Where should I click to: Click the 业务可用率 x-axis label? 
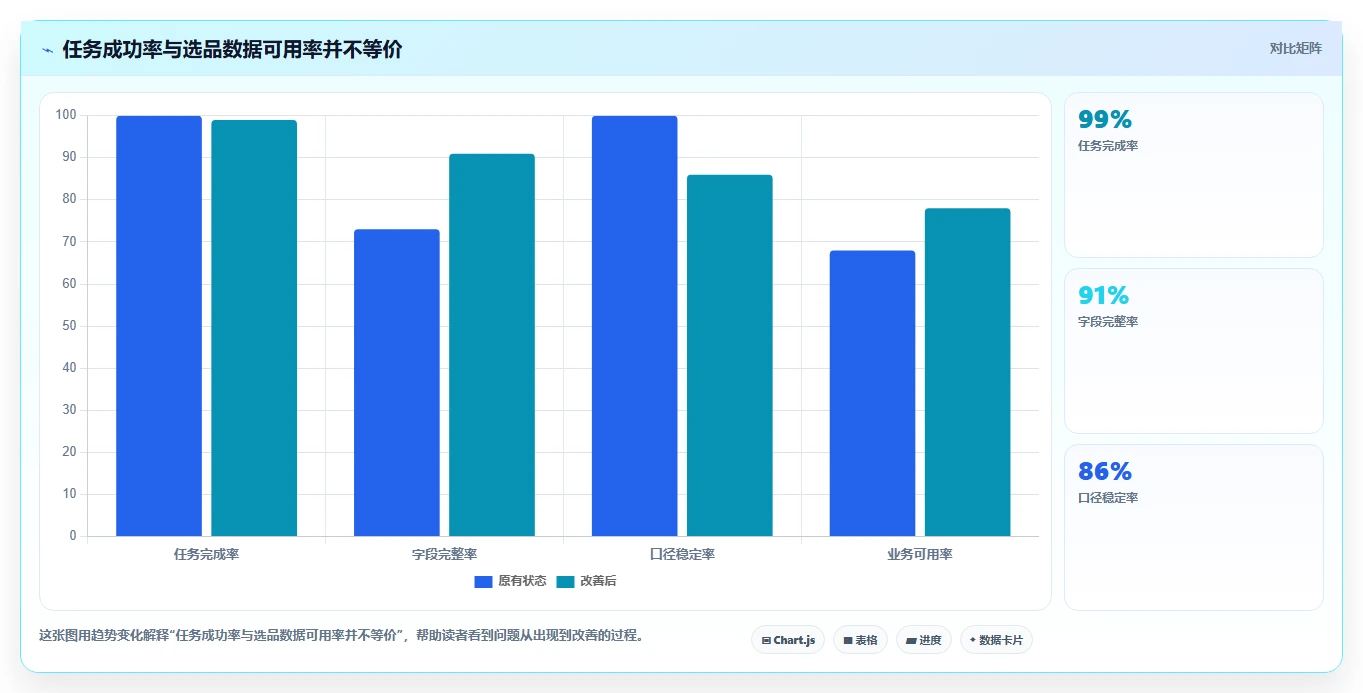(920, 554)
